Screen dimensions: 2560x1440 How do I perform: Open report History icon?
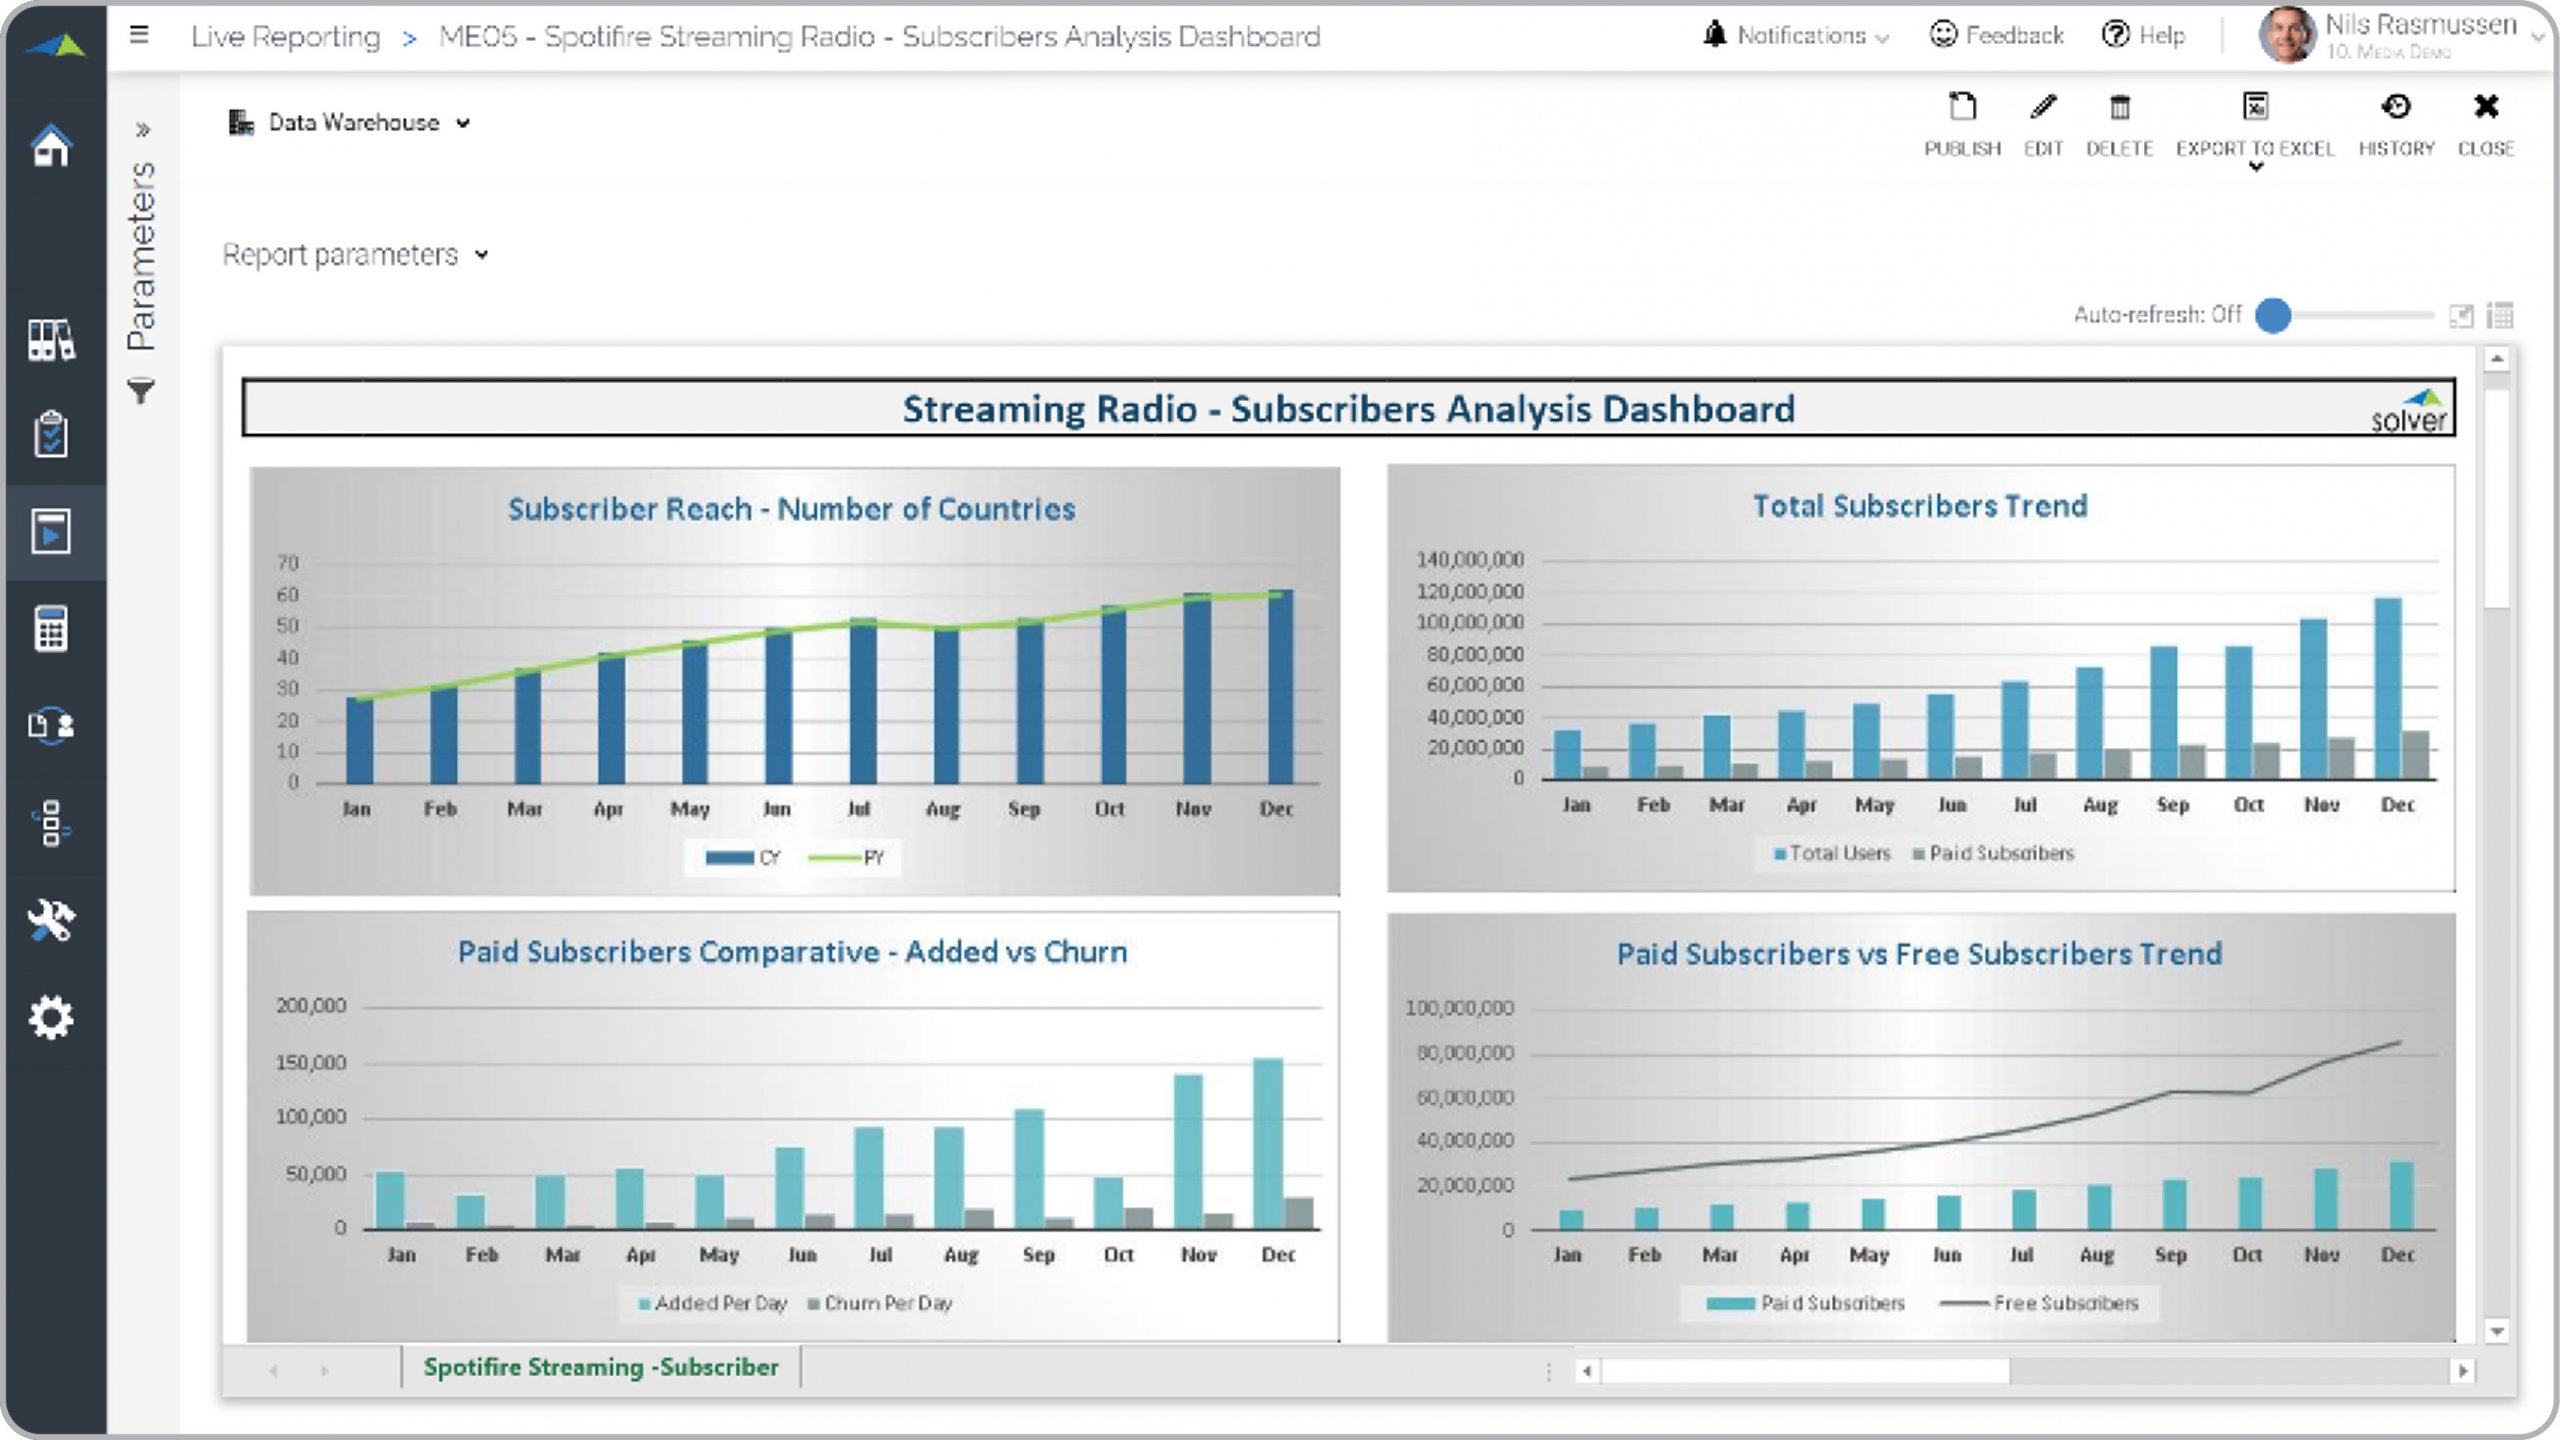coord(2396,108)
